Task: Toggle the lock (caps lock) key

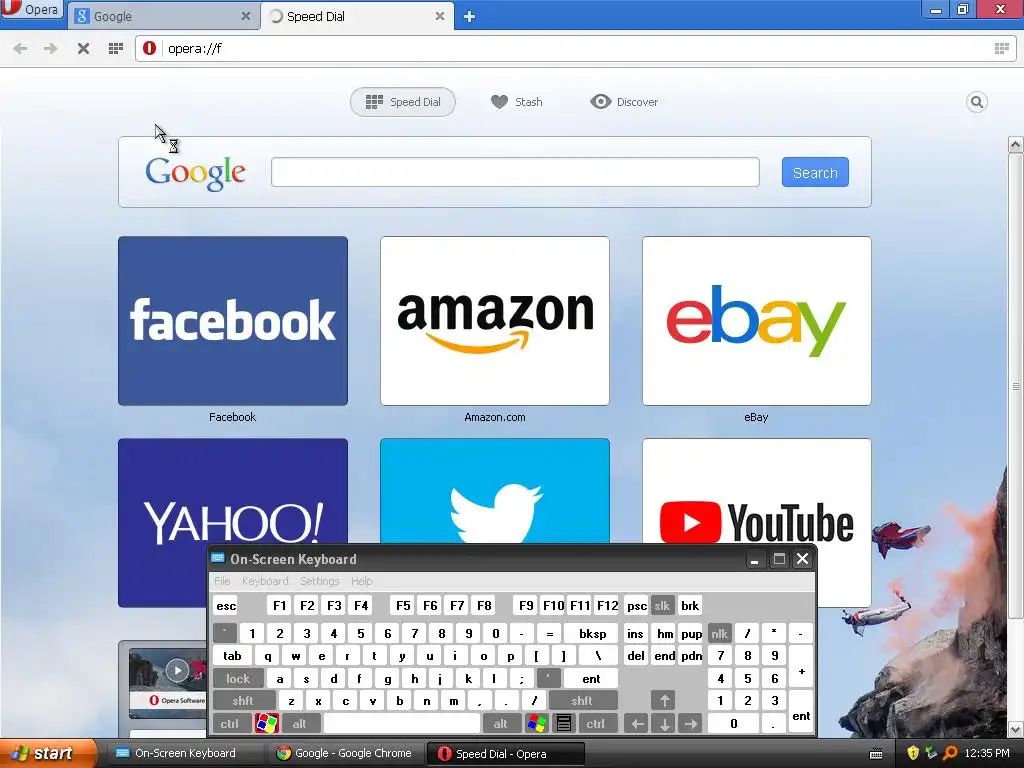Action: pyautogui.click(x=238, y=679)
